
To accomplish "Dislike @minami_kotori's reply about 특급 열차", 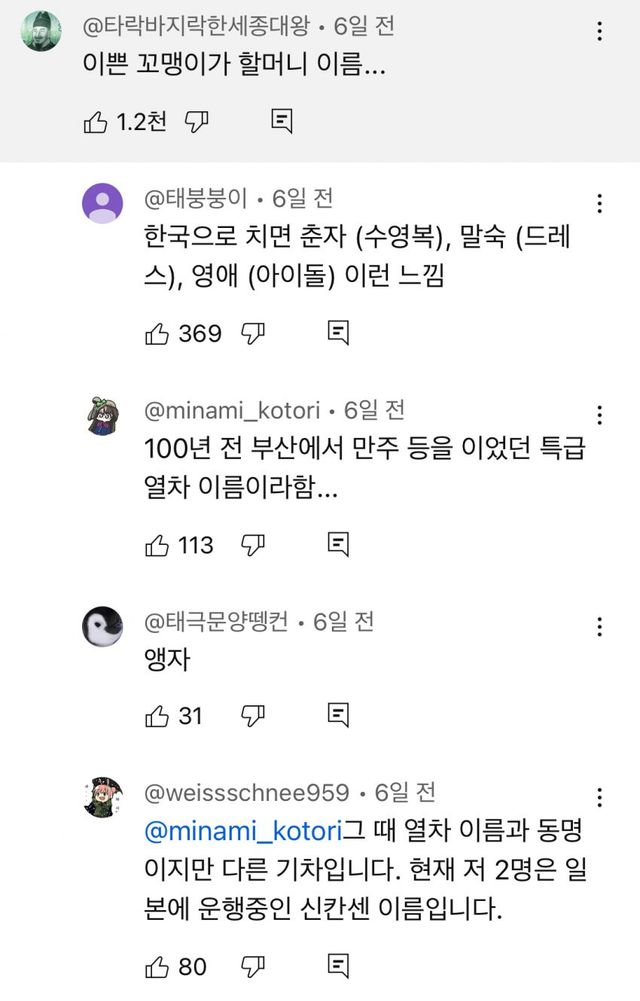I will (x=254, y=545).
